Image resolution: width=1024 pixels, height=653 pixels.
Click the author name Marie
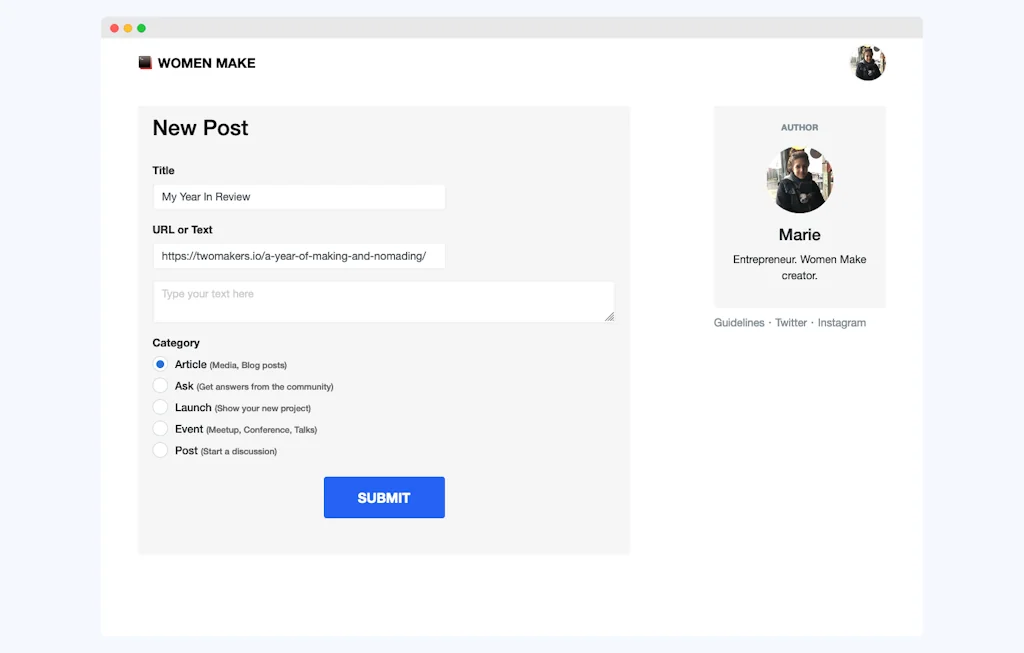[799, 235]
